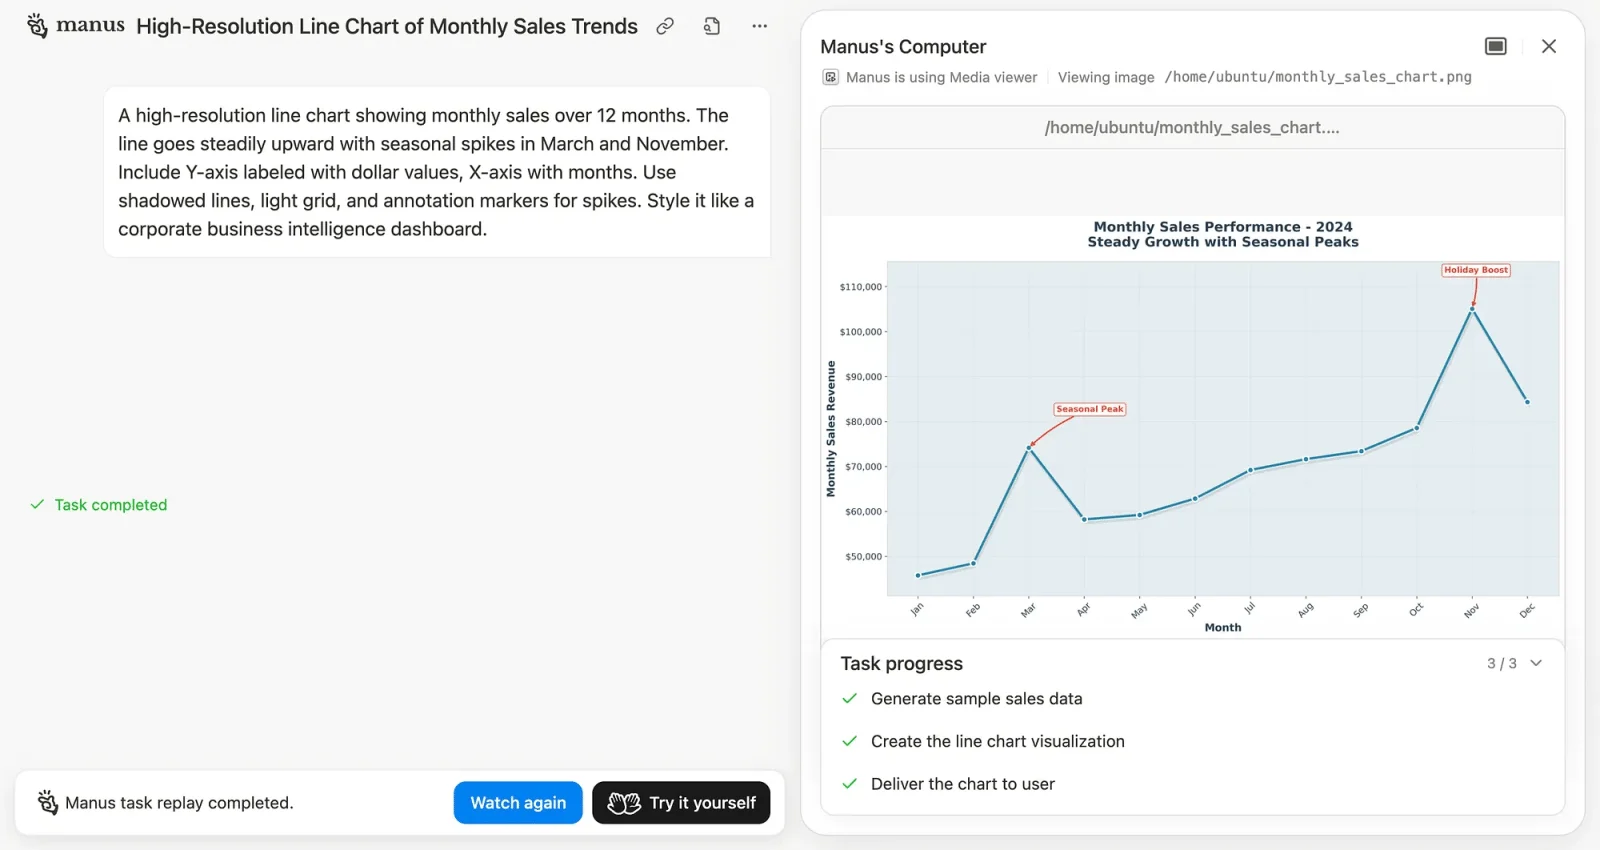Click the green Task completed checkmark
1600x850 pixels.
[x=37, y=505]
